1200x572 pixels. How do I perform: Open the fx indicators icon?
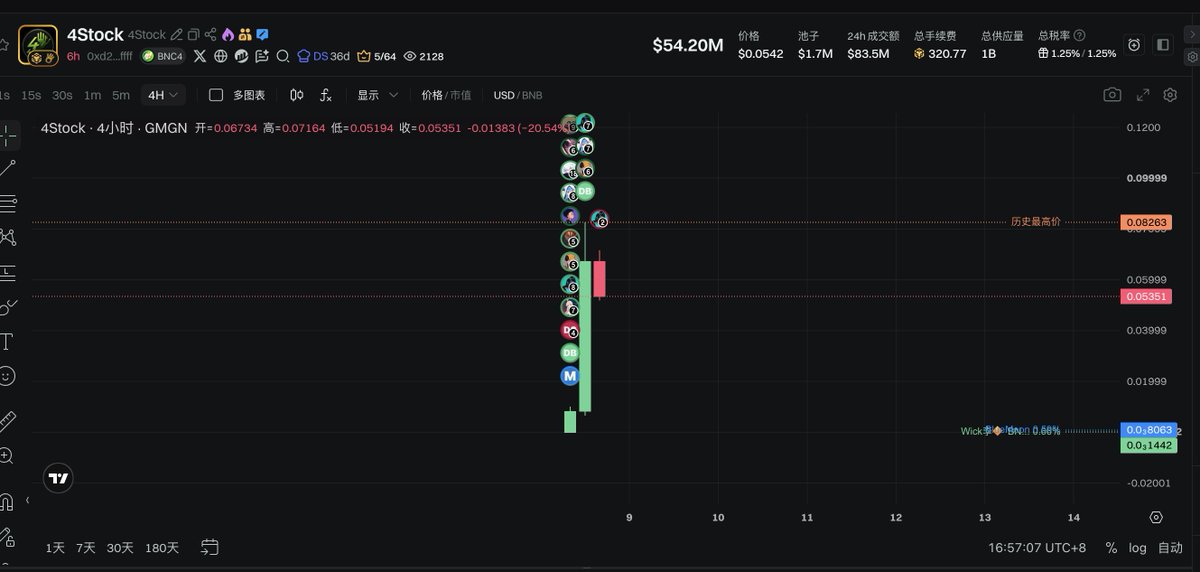coord(326,95)
